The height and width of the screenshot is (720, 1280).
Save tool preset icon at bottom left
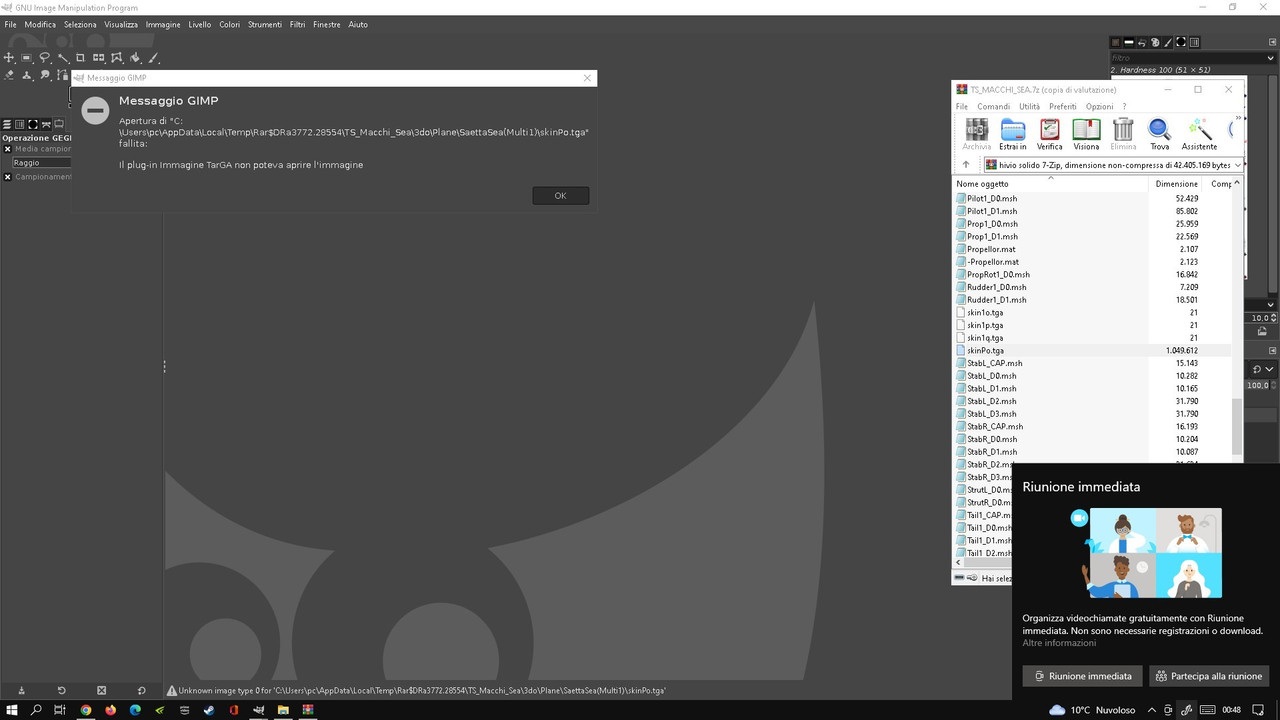point(21,690)
